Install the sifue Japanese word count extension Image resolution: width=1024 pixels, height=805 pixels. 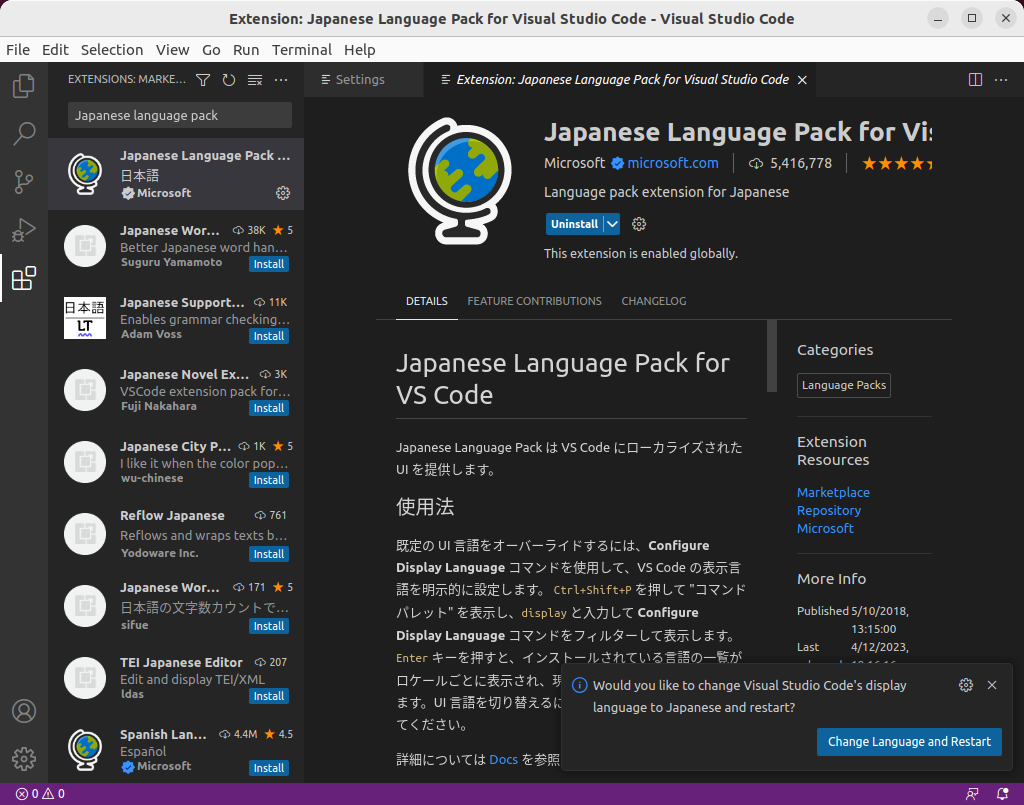[268, 625]
